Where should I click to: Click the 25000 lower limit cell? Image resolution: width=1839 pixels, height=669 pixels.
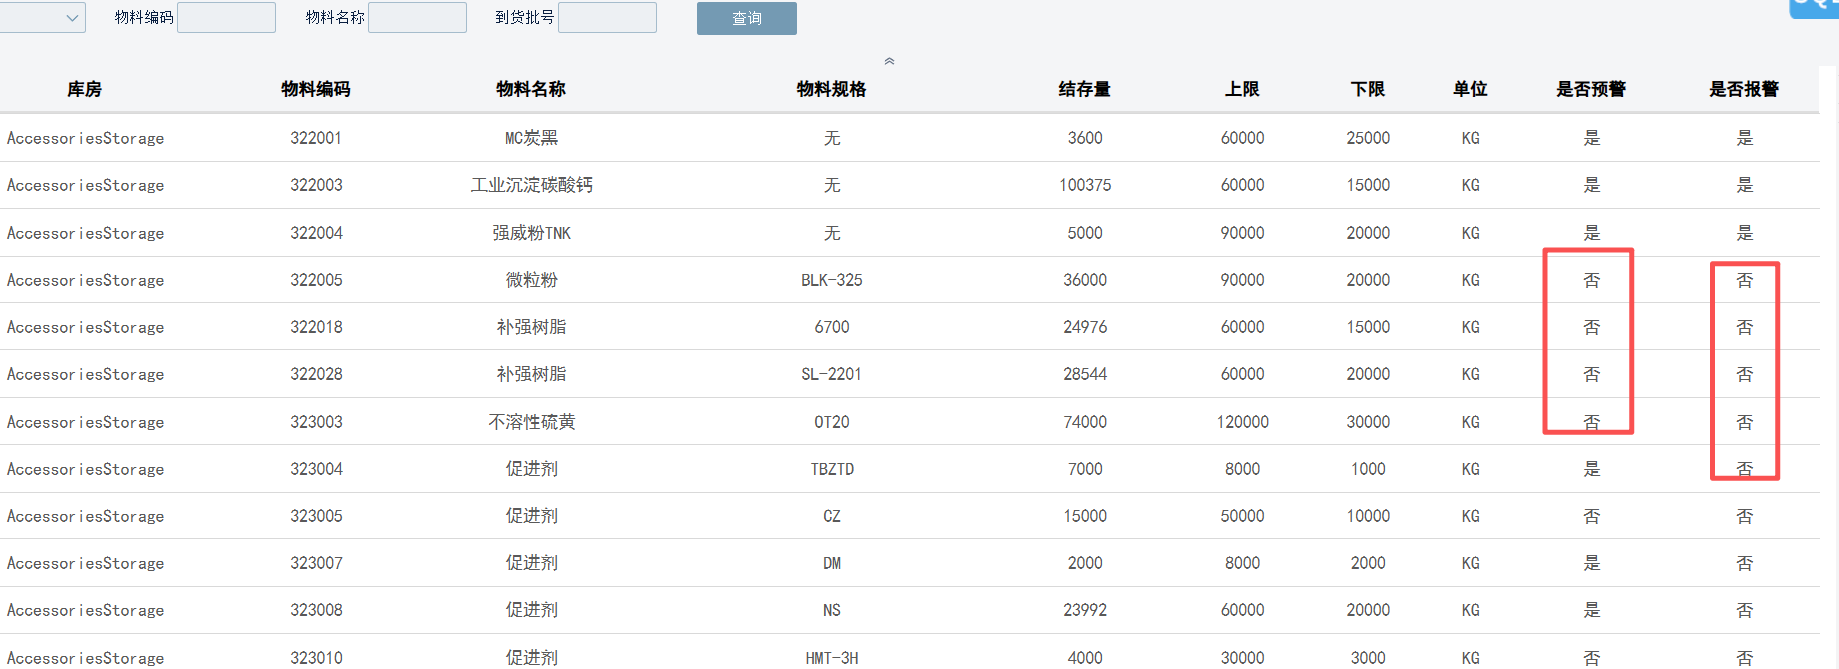[1368, 138]
